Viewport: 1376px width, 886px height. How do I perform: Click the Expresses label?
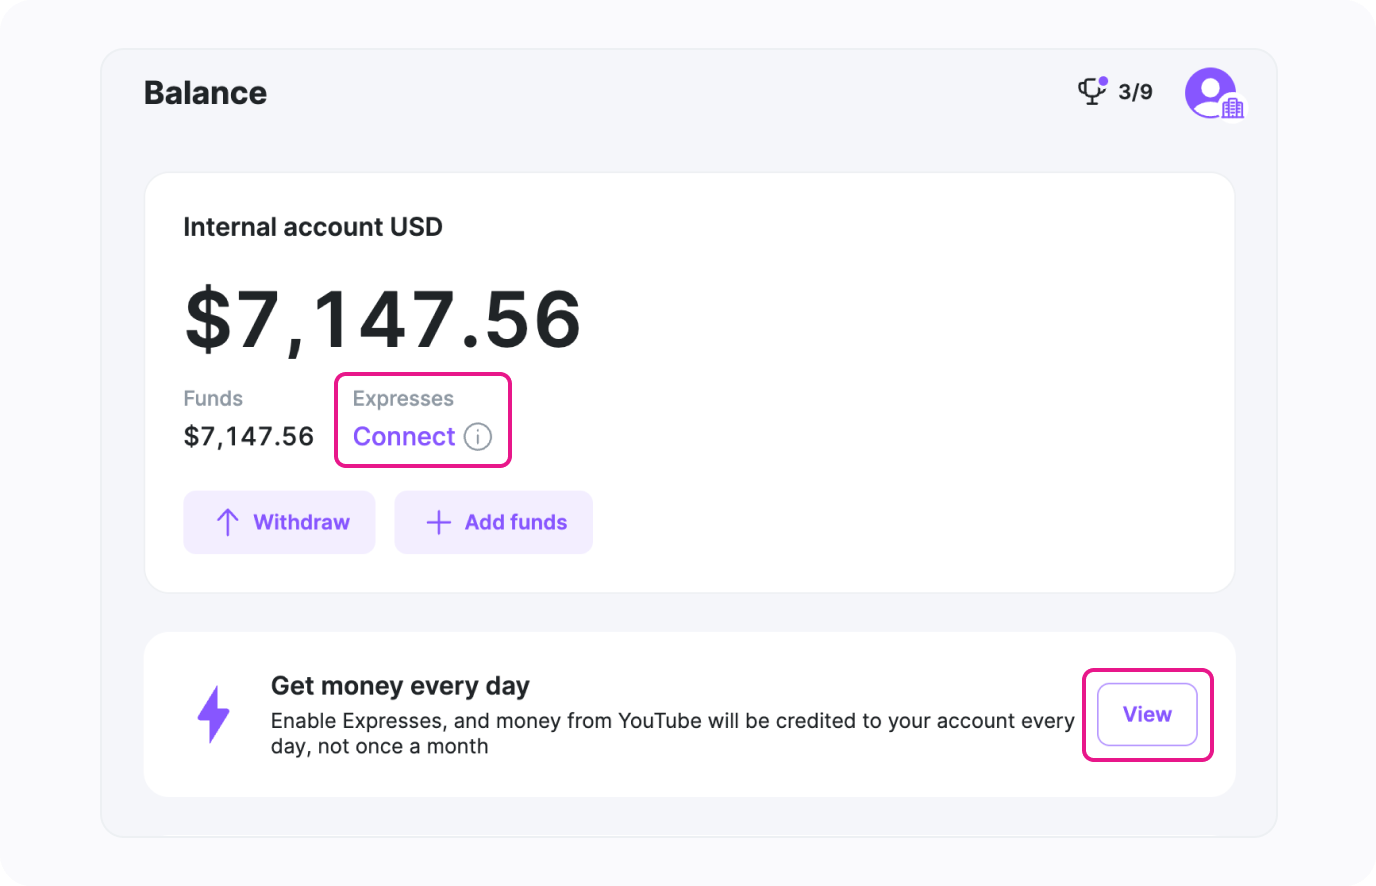[x=403, y=399]
